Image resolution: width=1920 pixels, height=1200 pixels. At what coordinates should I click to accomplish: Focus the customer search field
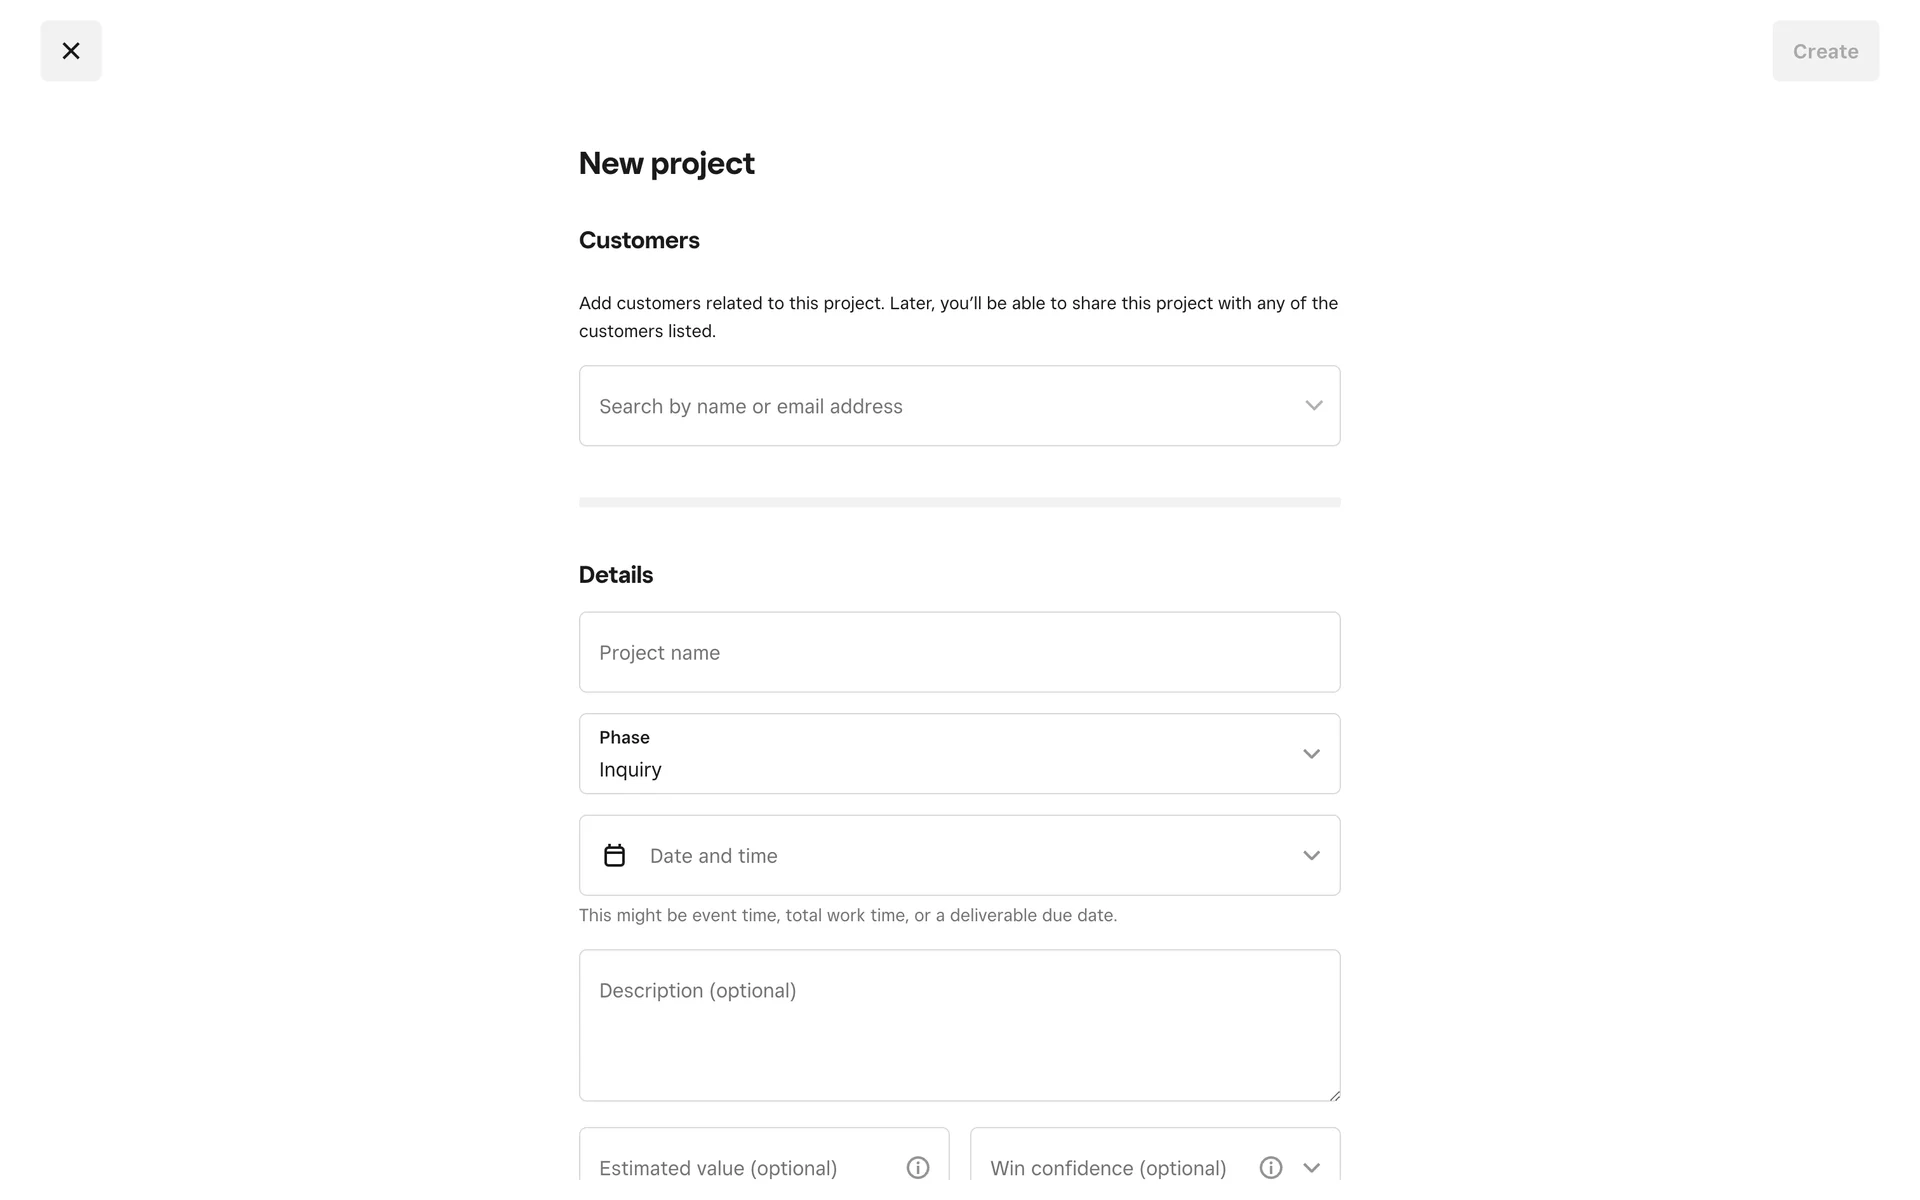point(930,406)
